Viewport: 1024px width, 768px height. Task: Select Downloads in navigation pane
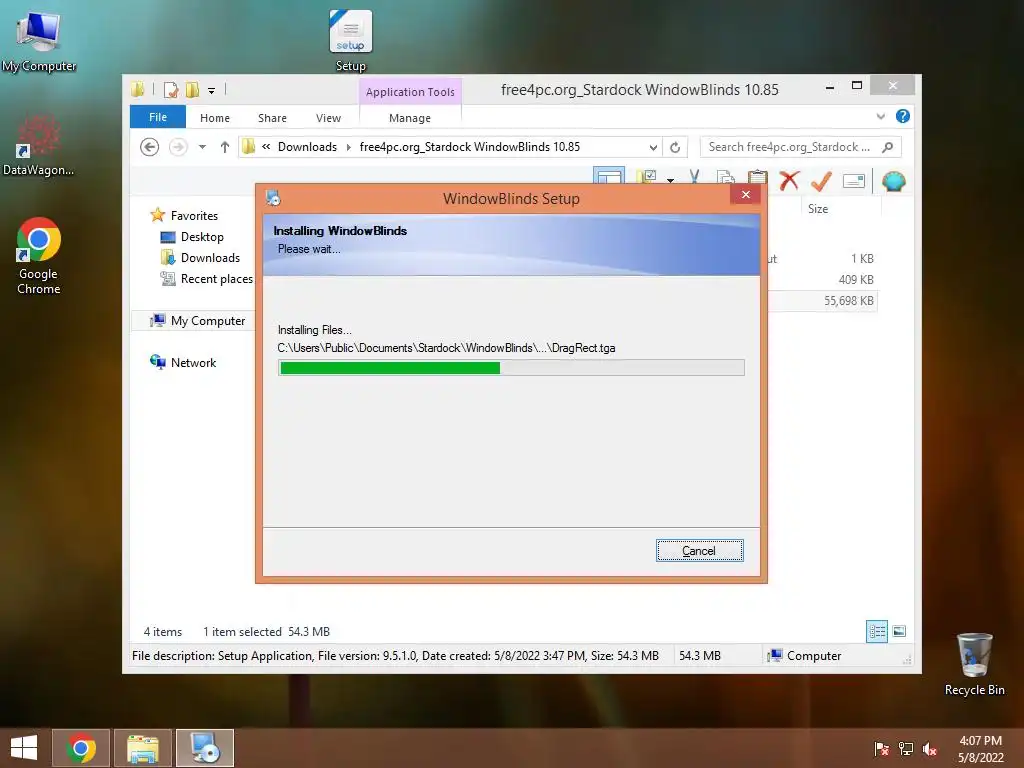pyautogui.click(x=210, y=257)
